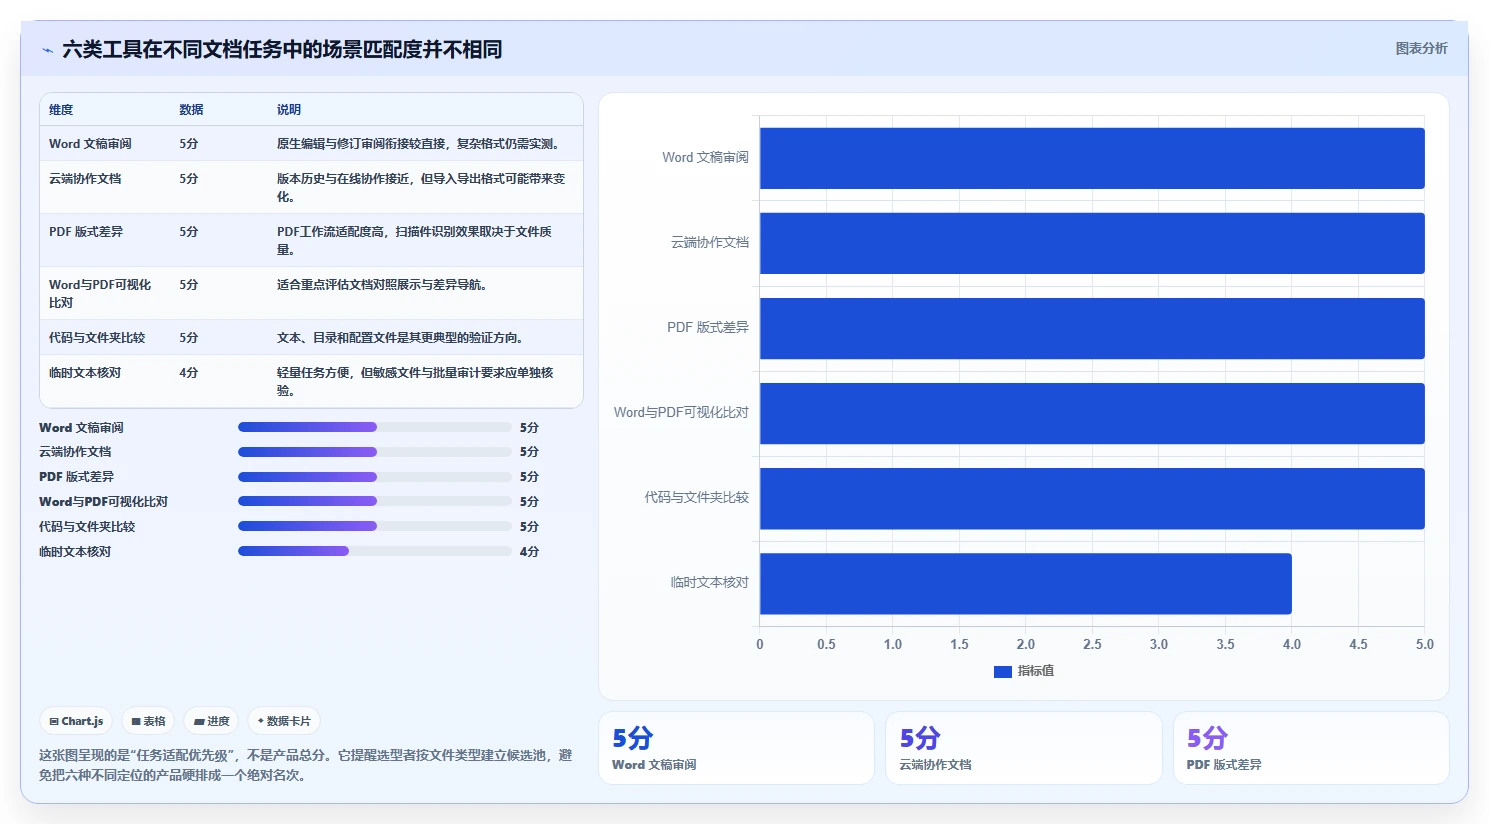Click the description starting 轻量任务方便
The width and height of the screenshot is (1489, 824).
click(x=415, y=382)
